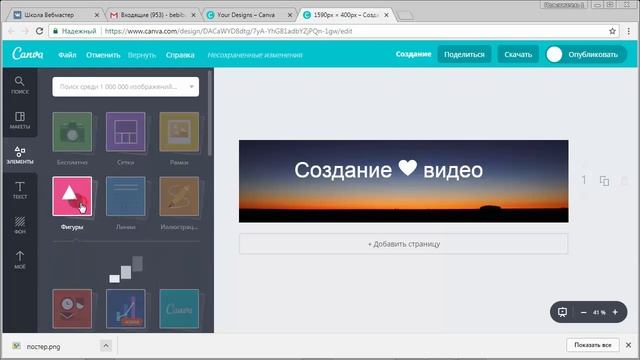The width and height of the screenshot is (640, 360).
Task: Open the Uploads (Моё) sidebar panel
Action: coord(20,260)
